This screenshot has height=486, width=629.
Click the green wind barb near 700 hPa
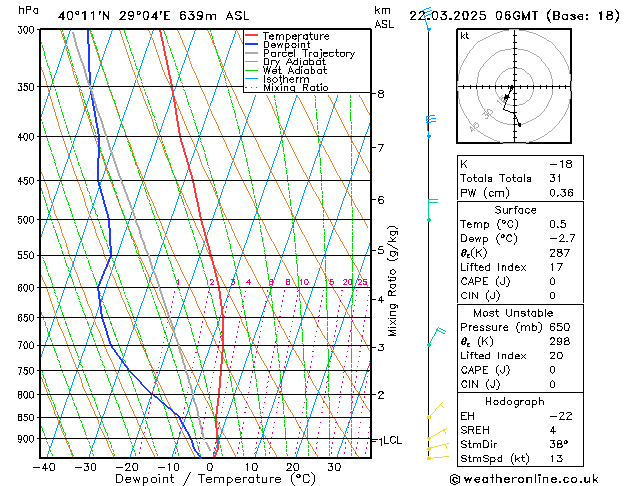(x=434, y=337)
